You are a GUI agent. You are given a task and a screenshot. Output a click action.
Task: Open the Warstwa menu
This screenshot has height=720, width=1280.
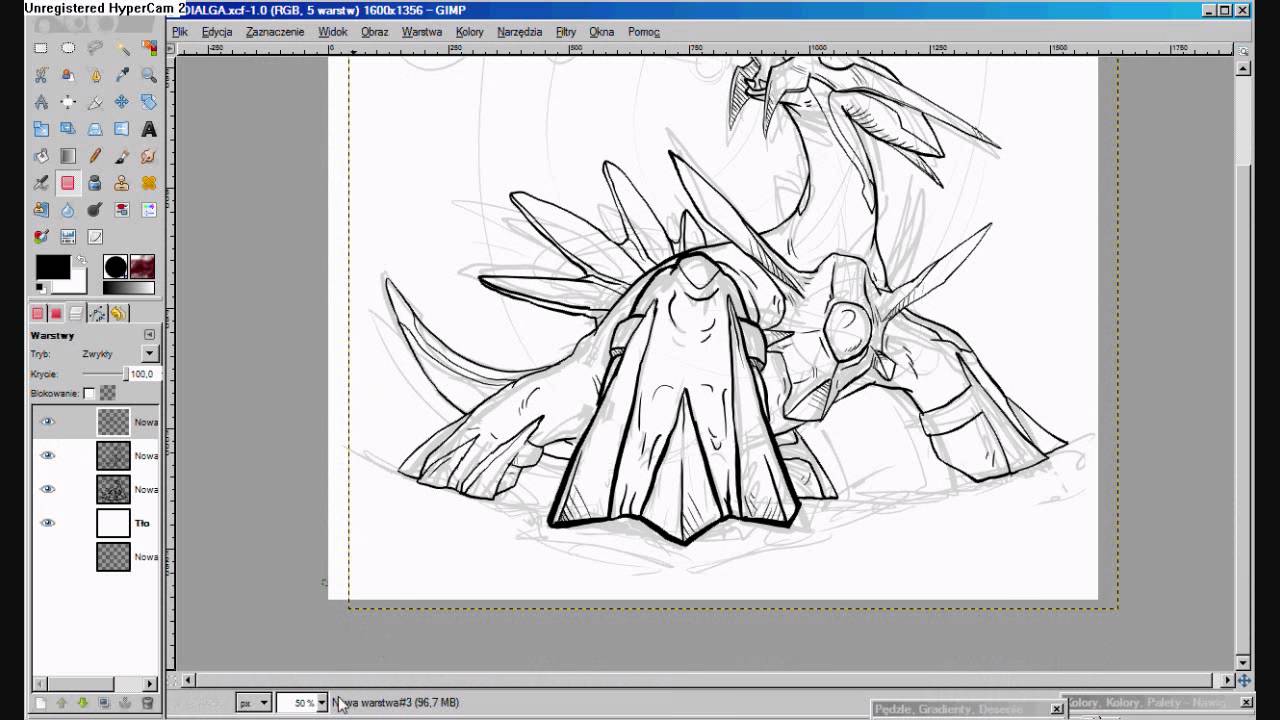click(421, 32)
